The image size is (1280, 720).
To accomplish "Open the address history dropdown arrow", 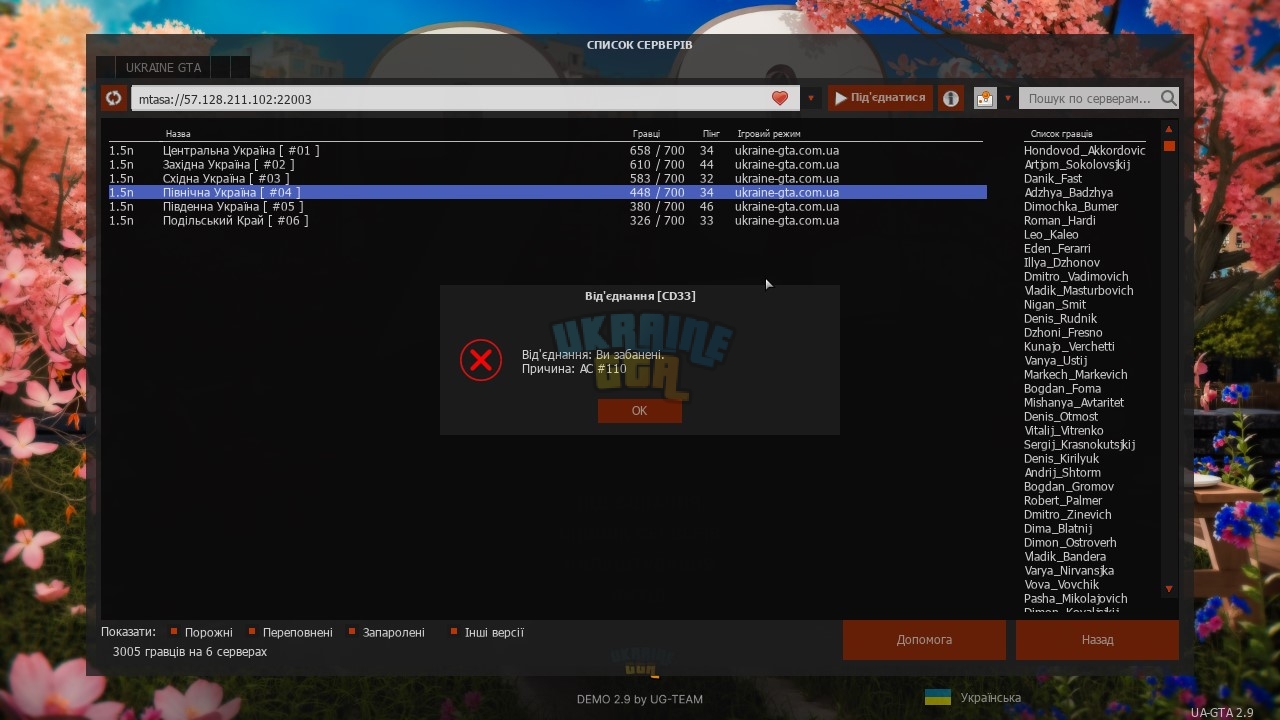I will tap(811, 98).
